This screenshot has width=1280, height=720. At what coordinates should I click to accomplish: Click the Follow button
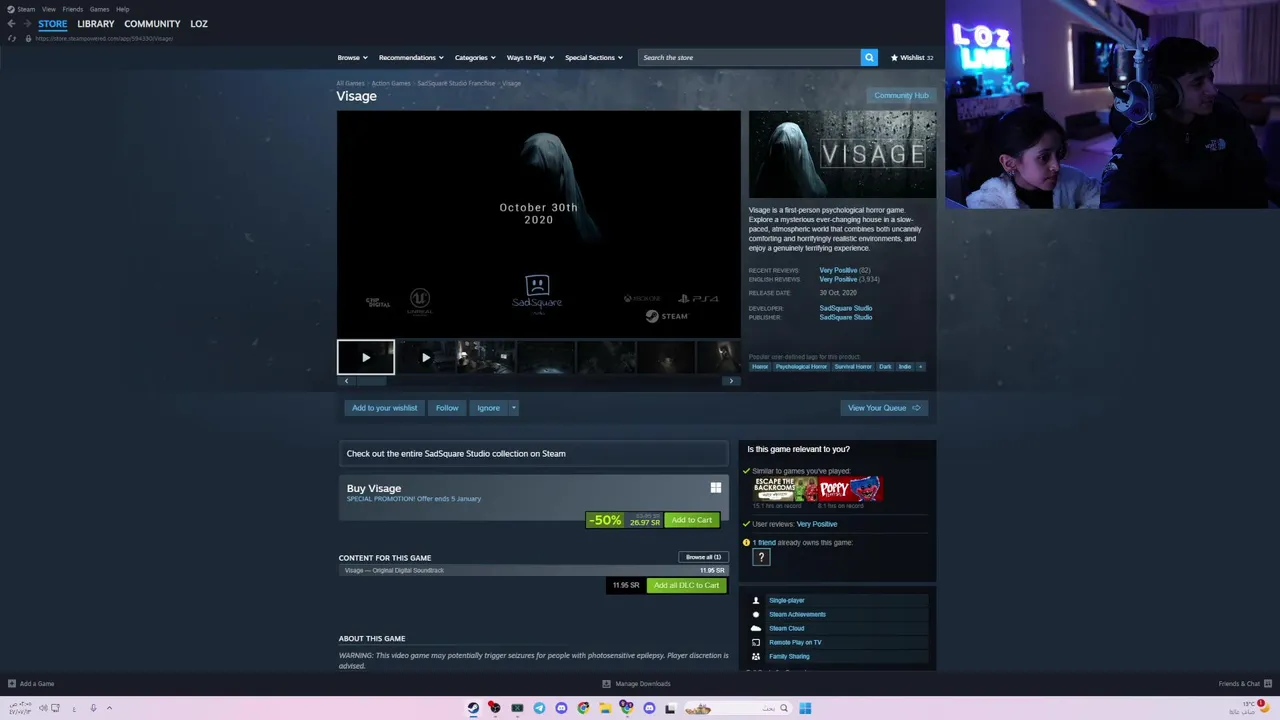pos(447,408)
